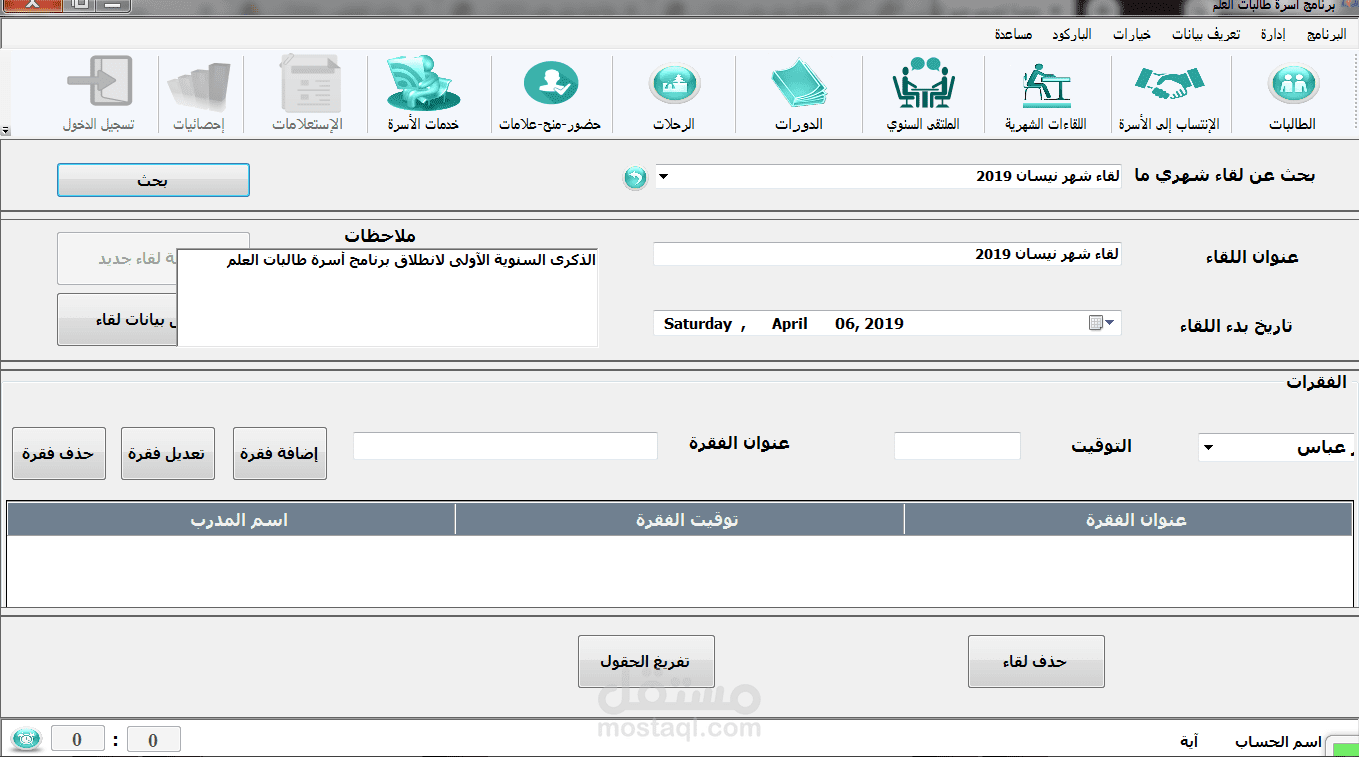Click the تفريغ الحقول clear fields button

click(646, 661)
